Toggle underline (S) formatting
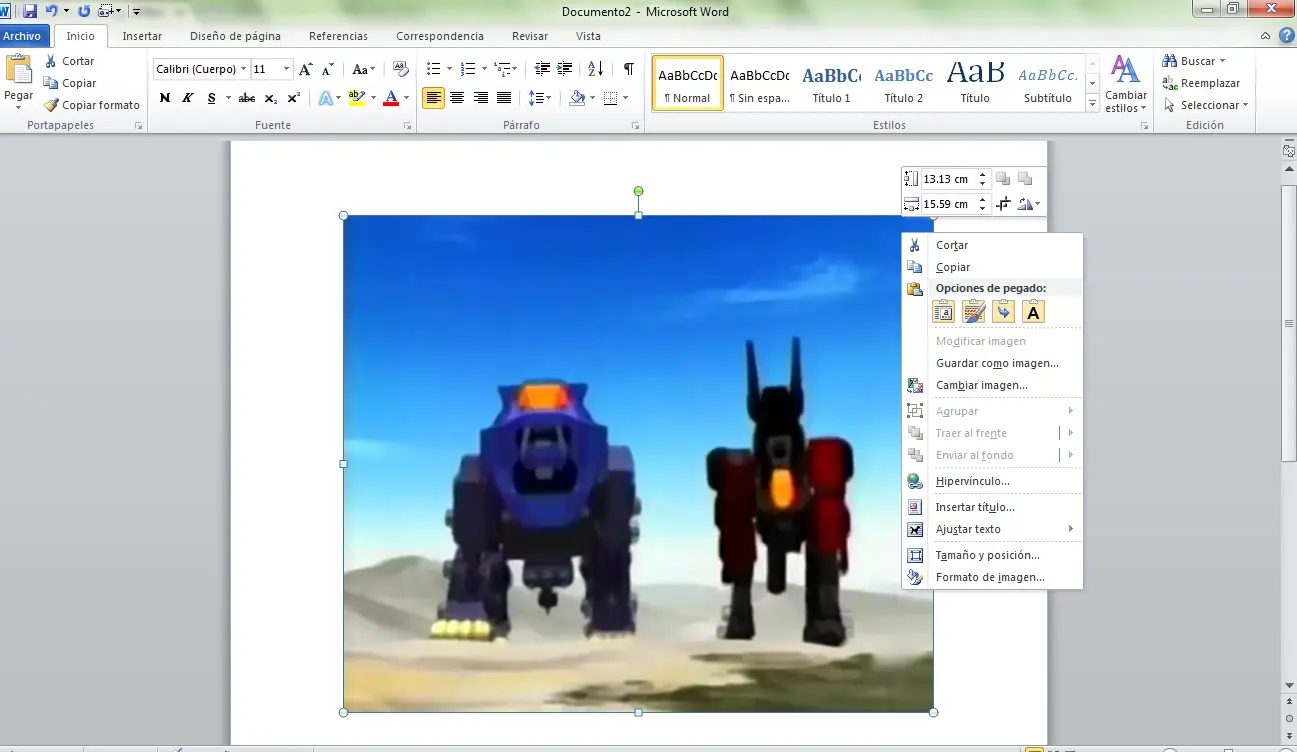1297x752 pixels. (211, 98)
